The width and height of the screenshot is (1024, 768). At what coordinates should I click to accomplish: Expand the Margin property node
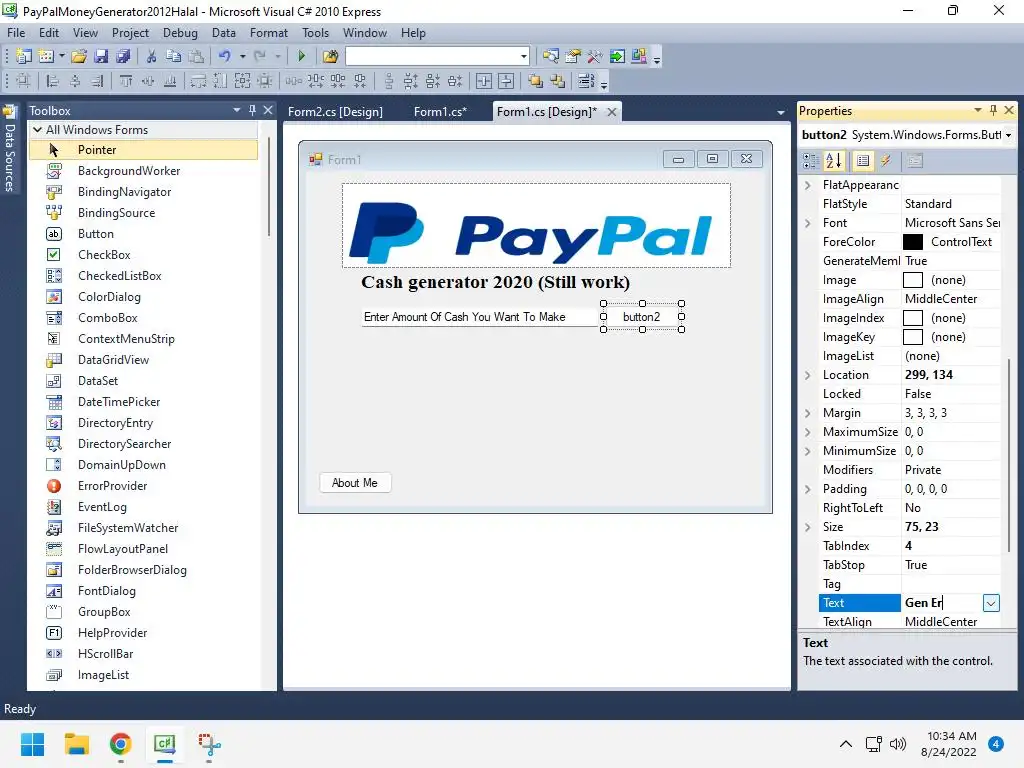click(x=808, y=413)
